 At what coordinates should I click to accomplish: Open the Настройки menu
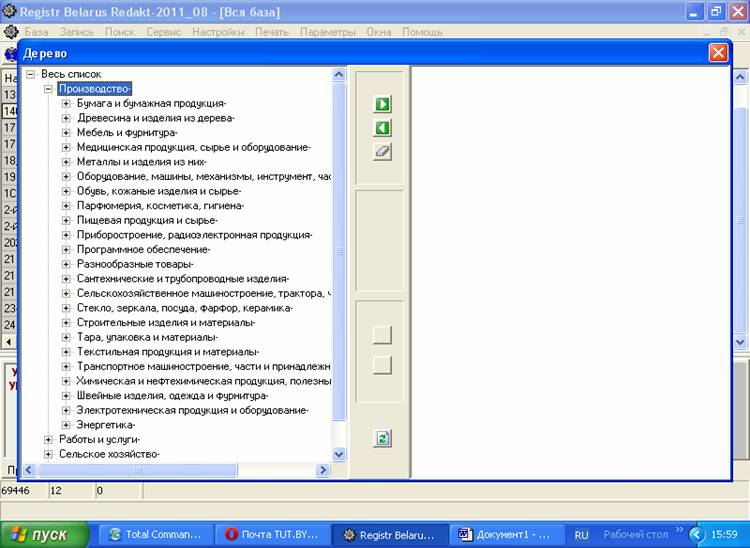pos(217,32)
